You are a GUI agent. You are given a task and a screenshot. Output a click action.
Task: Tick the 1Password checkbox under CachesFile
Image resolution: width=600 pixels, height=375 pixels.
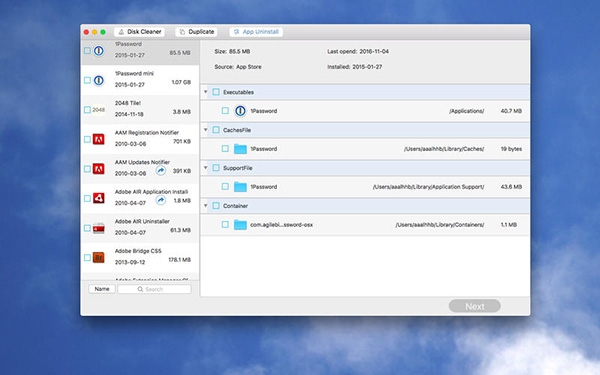pyautogui.click(x=225, y=149)
